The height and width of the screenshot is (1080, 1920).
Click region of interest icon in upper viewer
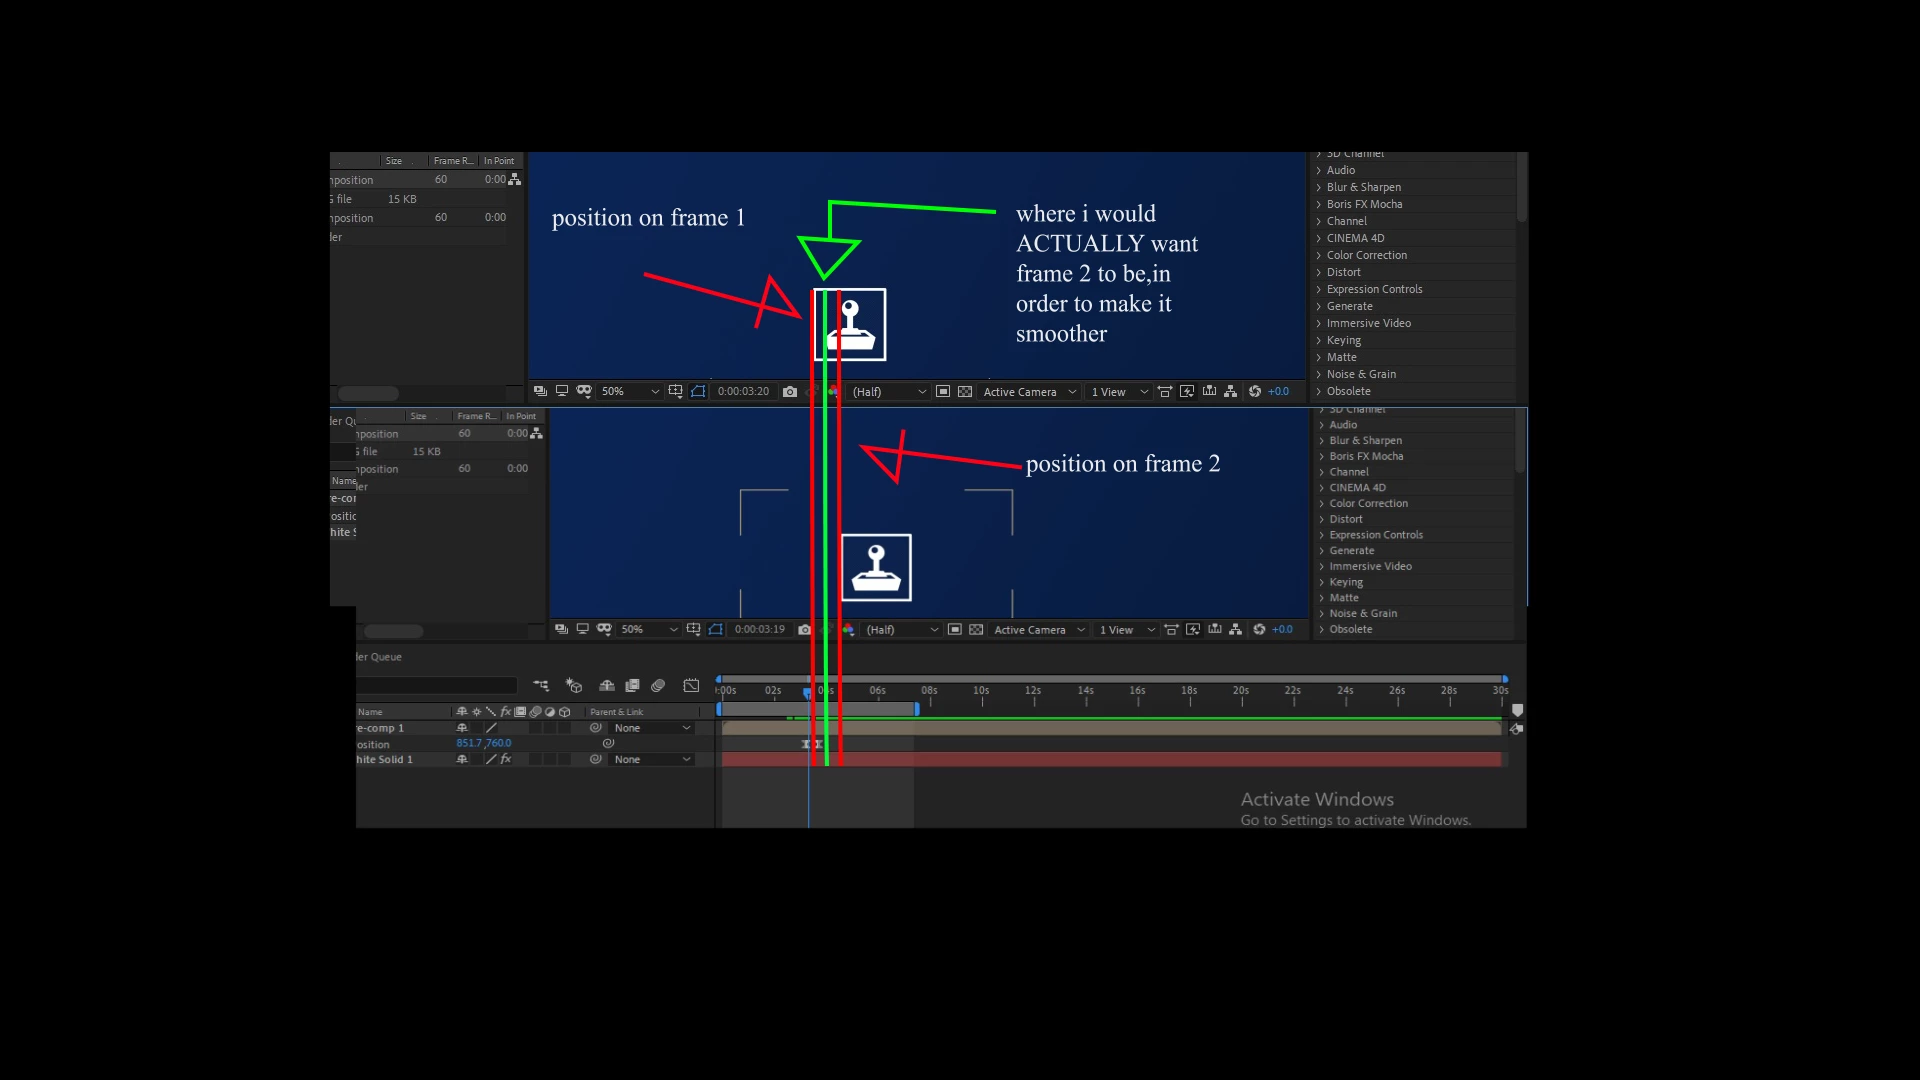pyautogui.click(x=943, y=392)
